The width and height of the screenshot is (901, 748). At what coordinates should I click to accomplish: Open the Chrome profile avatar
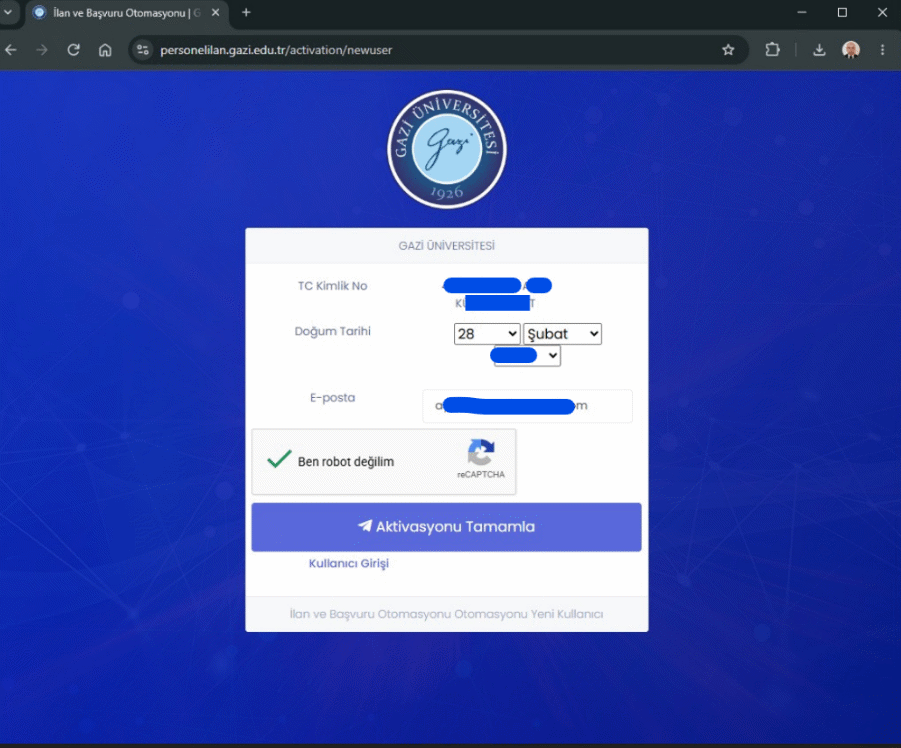click(851, 50)
